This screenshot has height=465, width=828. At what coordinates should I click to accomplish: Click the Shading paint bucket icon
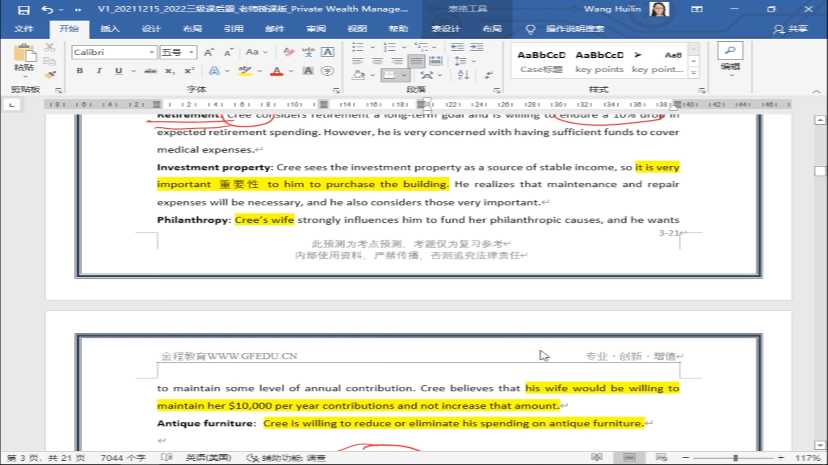tap(359, 75)
